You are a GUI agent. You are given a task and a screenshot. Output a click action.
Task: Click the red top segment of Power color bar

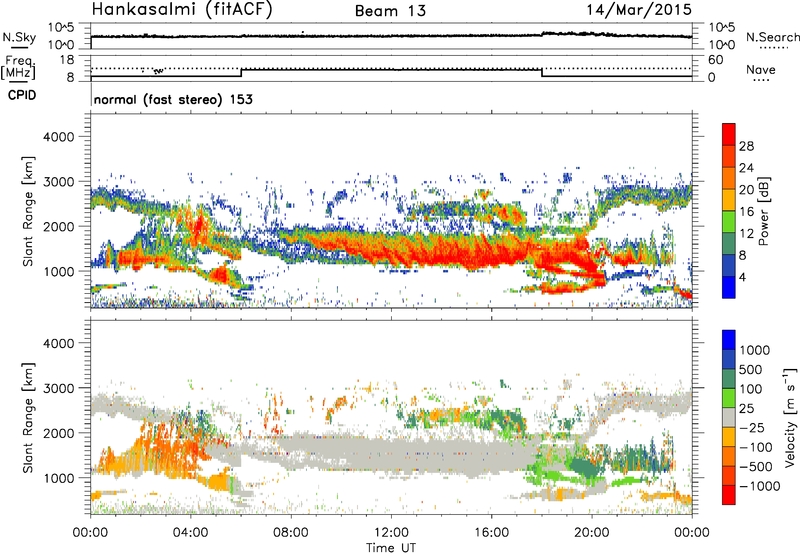(x=729, y=135)
